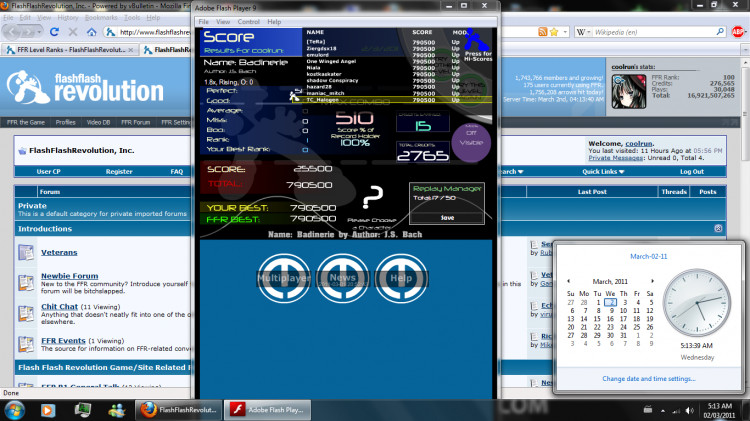
Task: Switch to FFR Level Ranks tab
Action: (x=70, y=50)
